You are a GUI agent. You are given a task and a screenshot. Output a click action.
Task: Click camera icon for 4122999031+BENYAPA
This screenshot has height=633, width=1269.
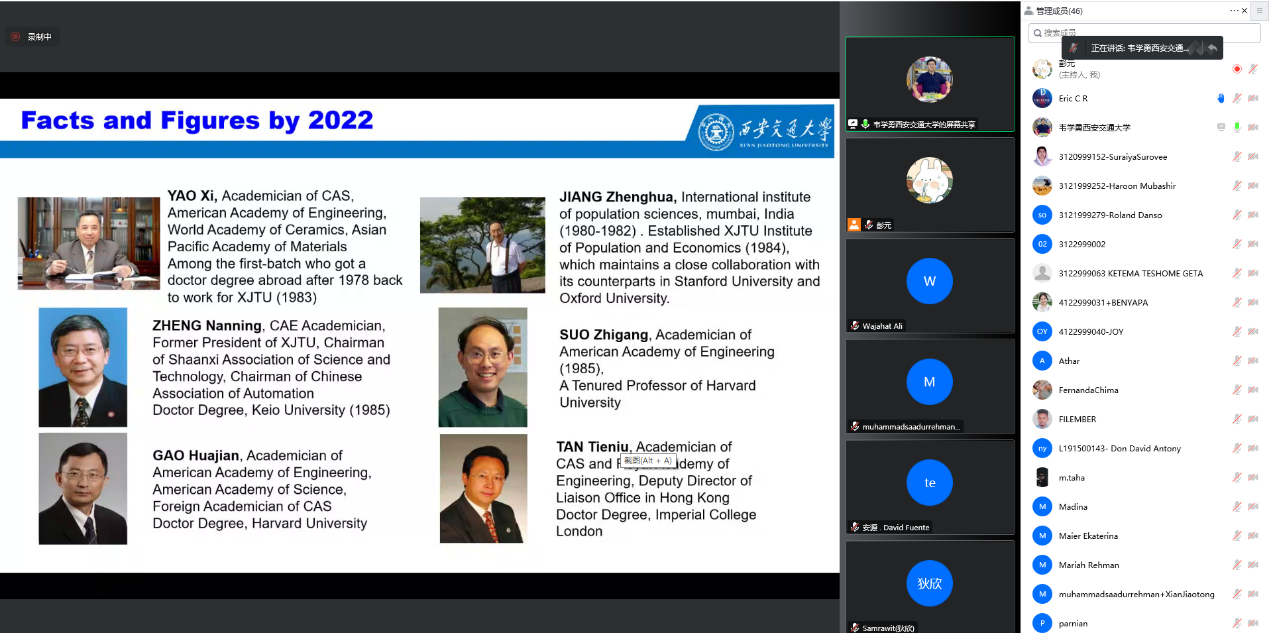1253,302
